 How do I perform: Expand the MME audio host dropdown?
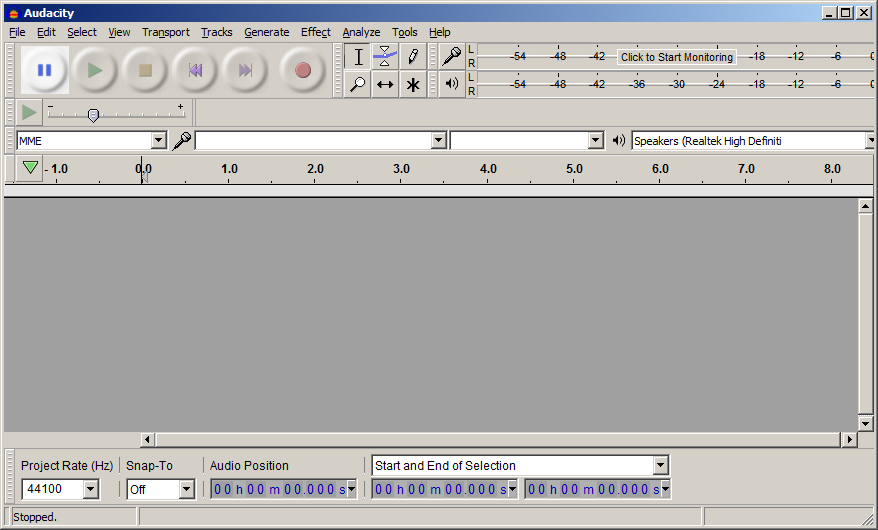[159, 140]
